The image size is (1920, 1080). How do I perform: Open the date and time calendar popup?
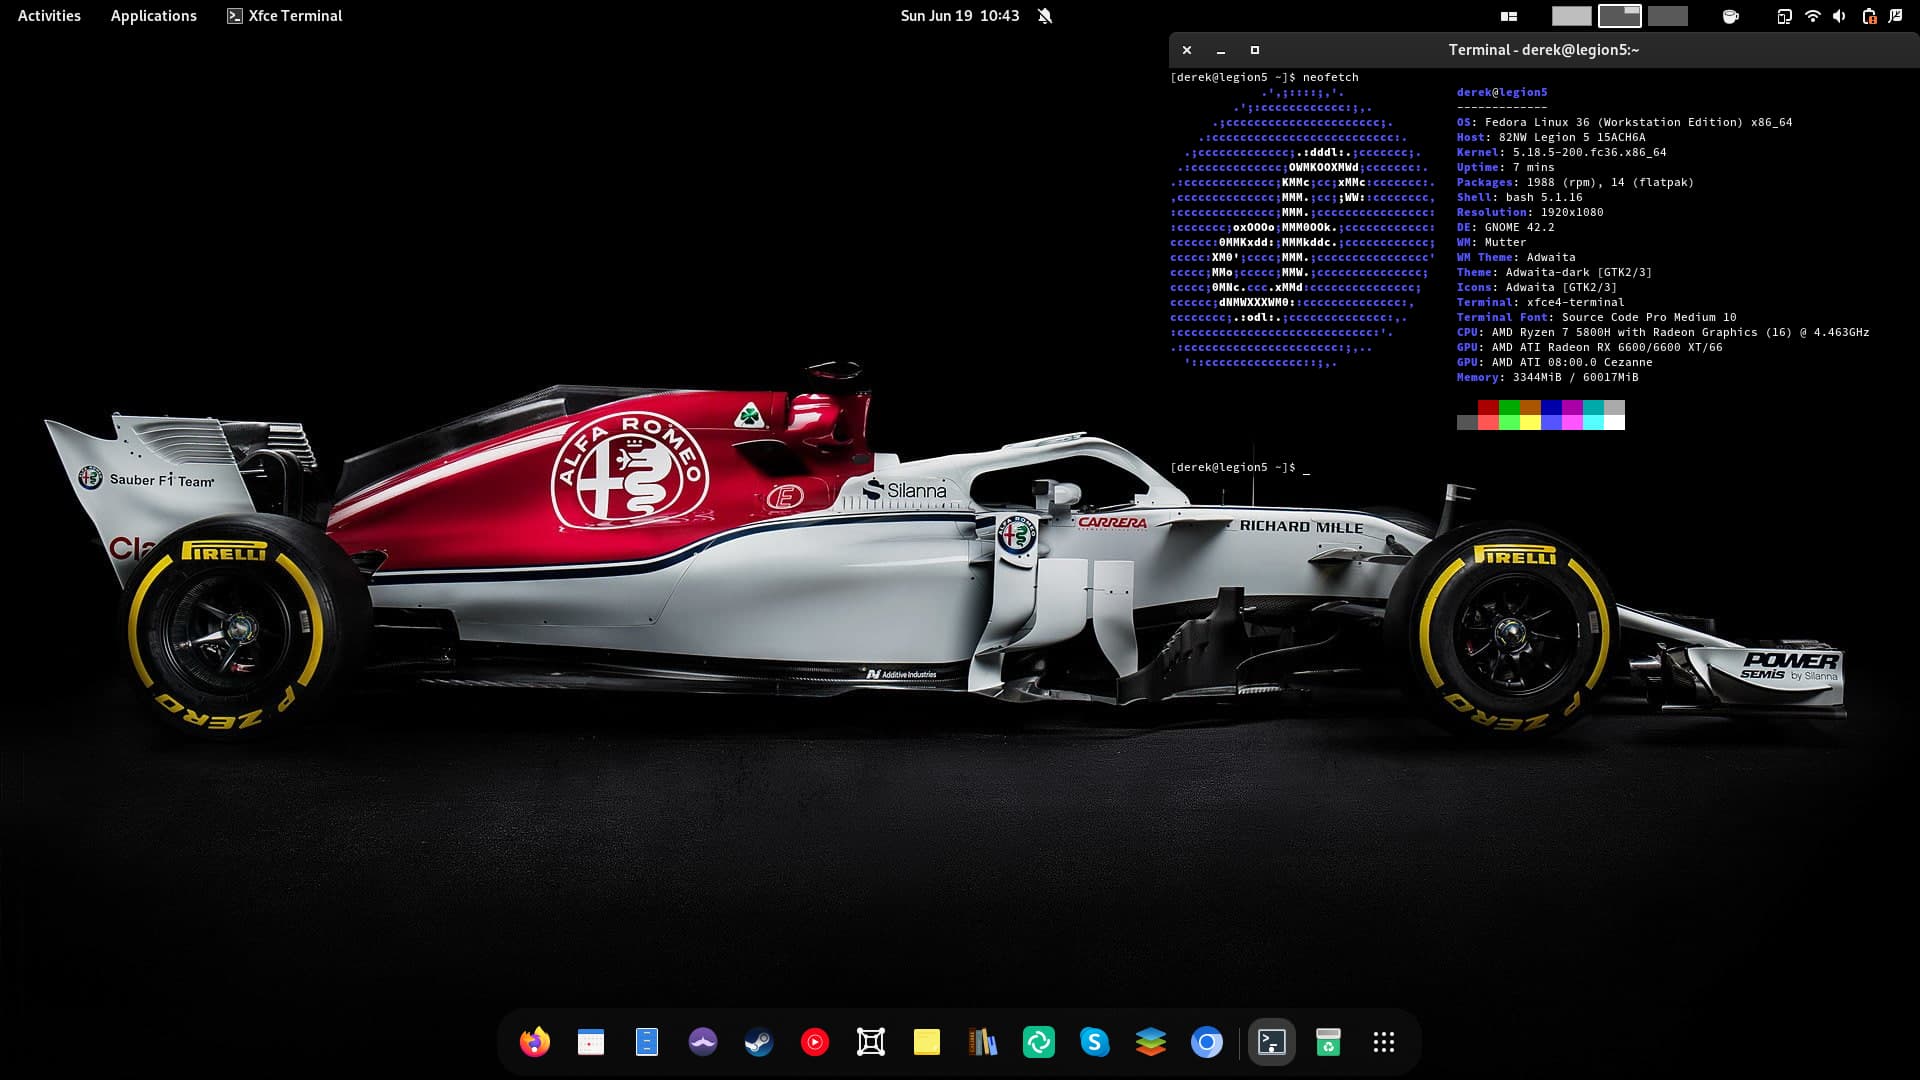point(960,16)
